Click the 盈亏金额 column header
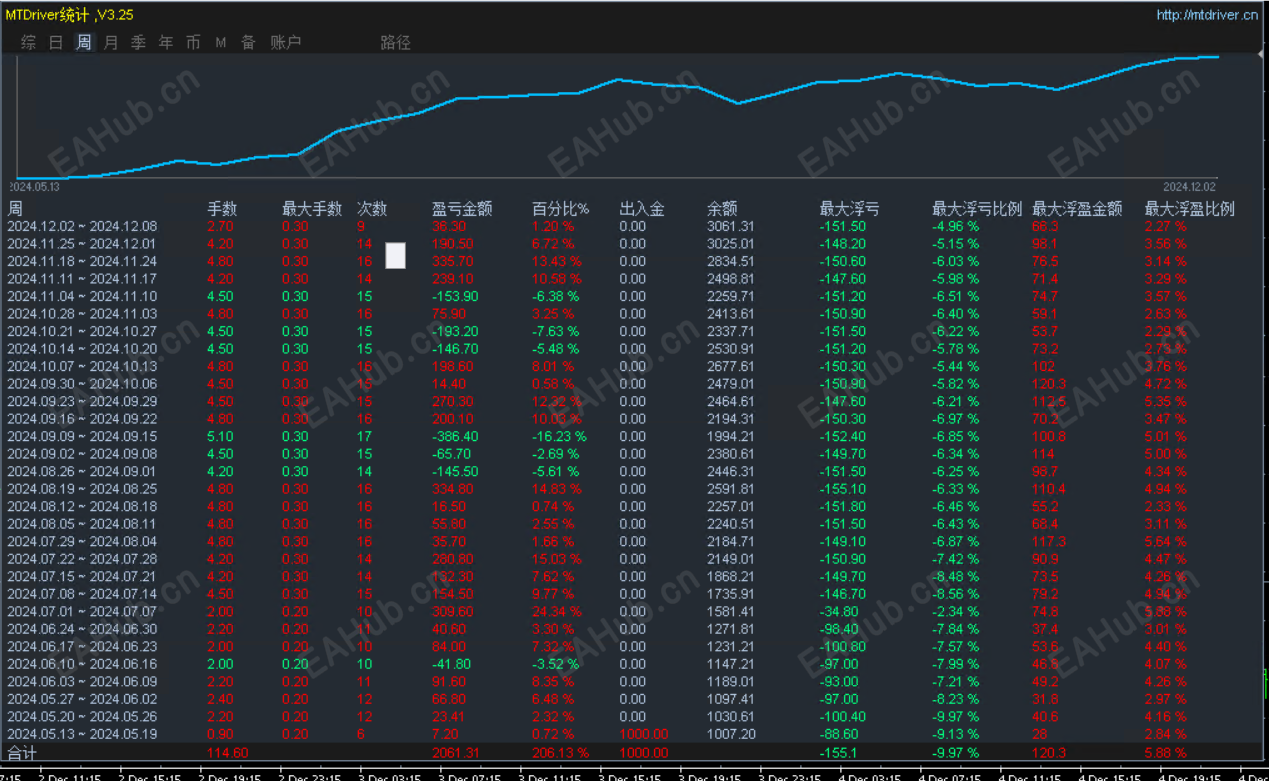Viewport: 1269px width, 781px height. coord(462,209)
